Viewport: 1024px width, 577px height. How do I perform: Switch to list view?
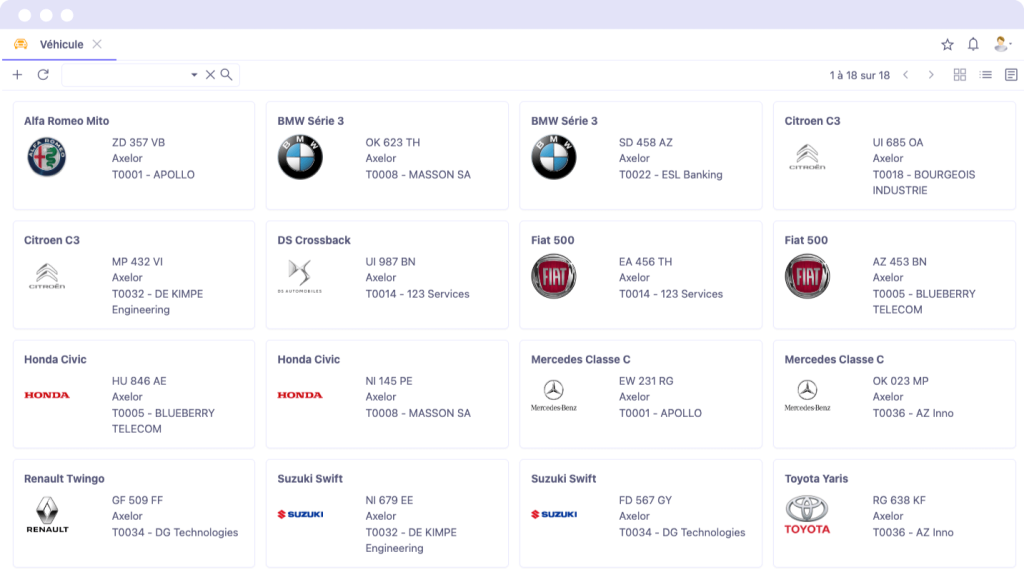click(x=985, y=75)
